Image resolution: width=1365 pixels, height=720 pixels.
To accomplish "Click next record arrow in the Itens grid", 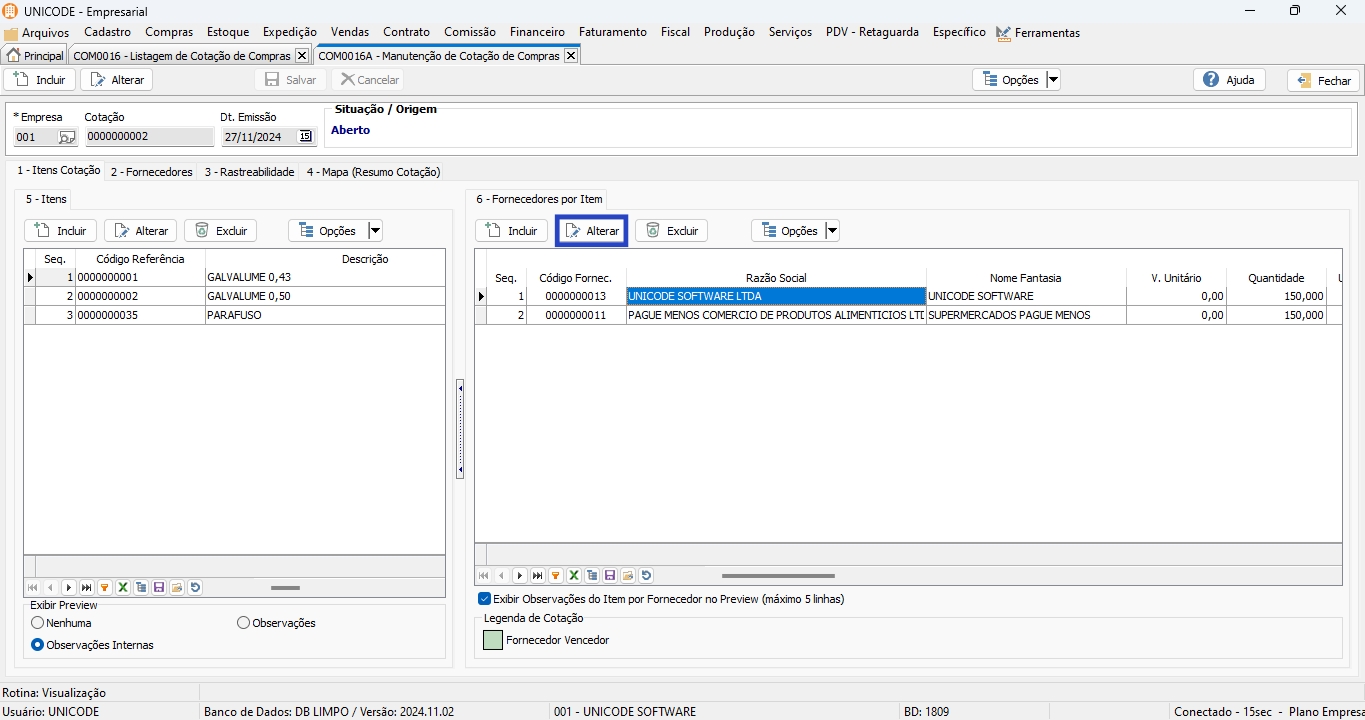I will (x=69, y=588).
